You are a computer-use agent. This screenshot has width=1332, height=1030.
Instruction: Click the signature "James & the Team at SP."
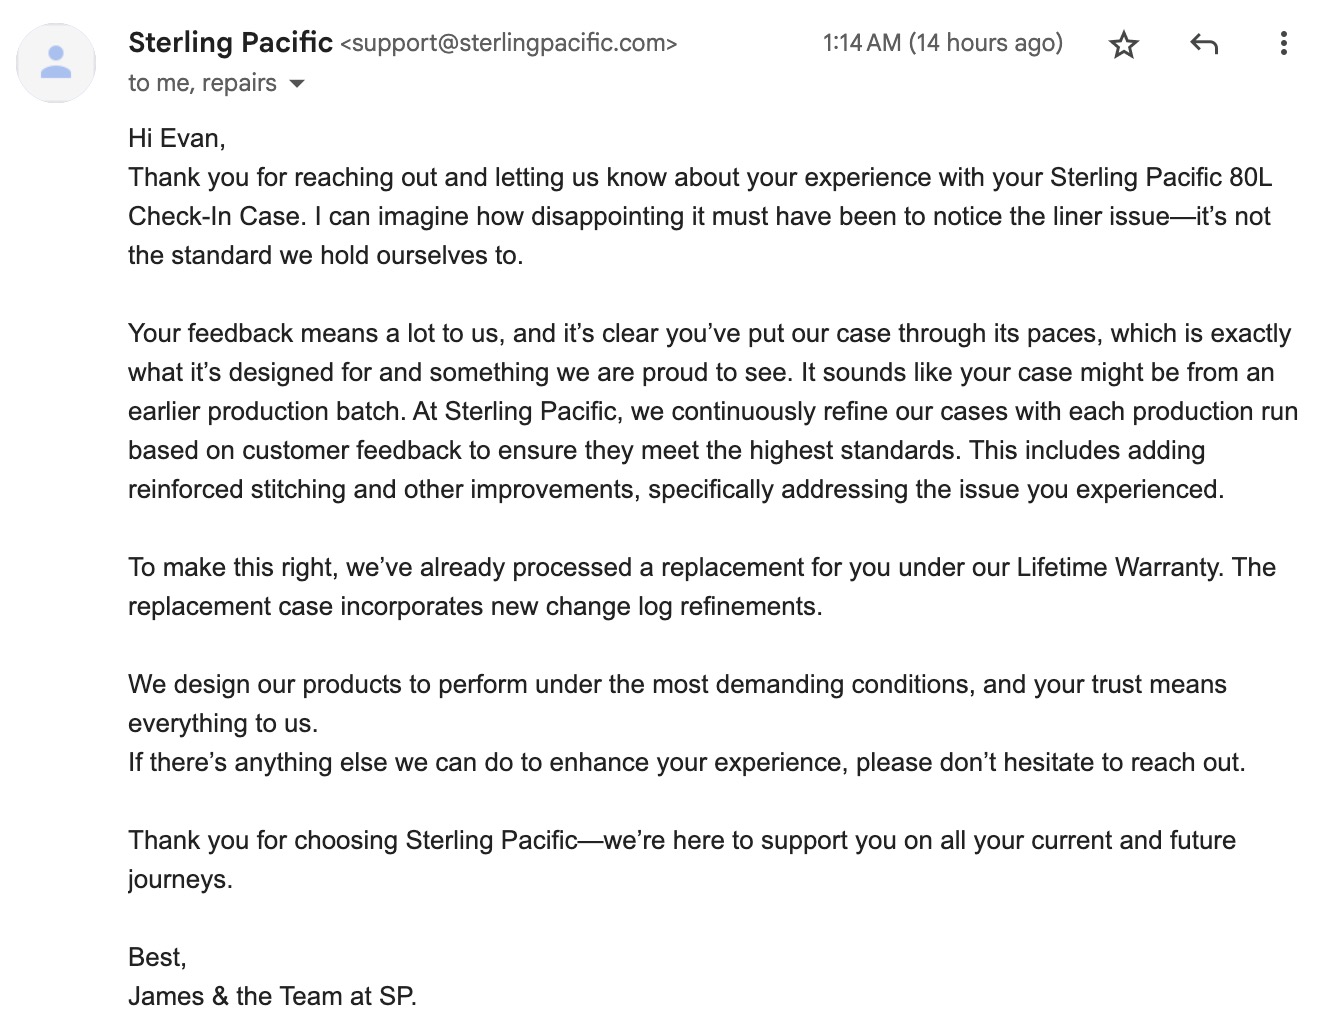[x=272, y=996]
